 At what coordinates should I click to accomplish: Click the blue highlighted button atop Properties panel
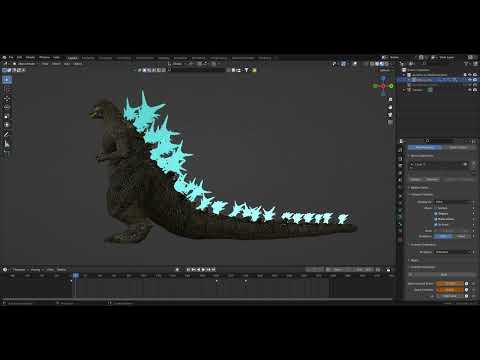424,147
